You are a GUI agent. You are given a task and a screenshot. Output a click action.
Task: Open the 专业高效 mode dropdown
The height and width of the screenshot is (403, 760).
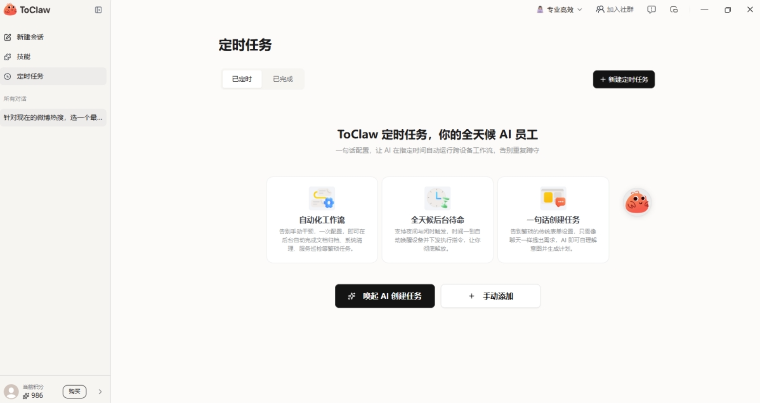[559, 10]
